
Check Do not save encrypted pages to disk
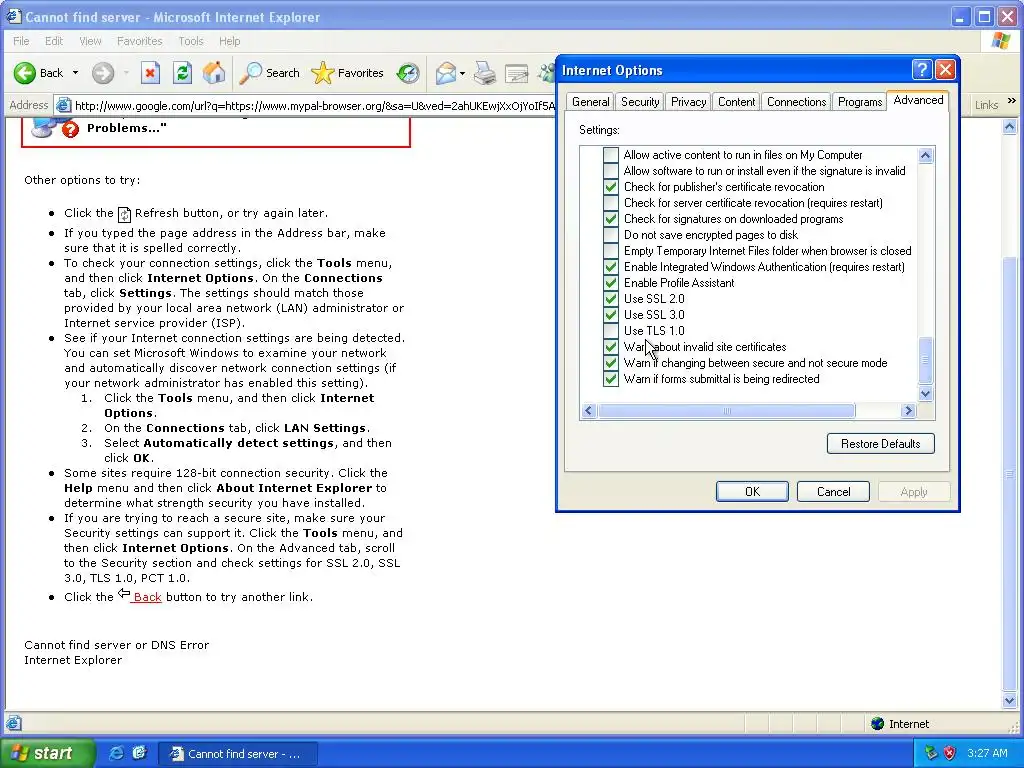point(611,234)
